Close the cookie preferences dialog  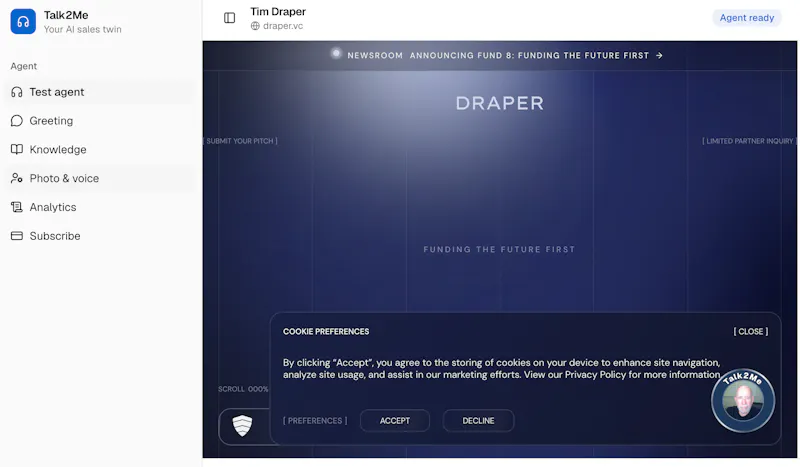pyautogui.click(x=751, y=331)
